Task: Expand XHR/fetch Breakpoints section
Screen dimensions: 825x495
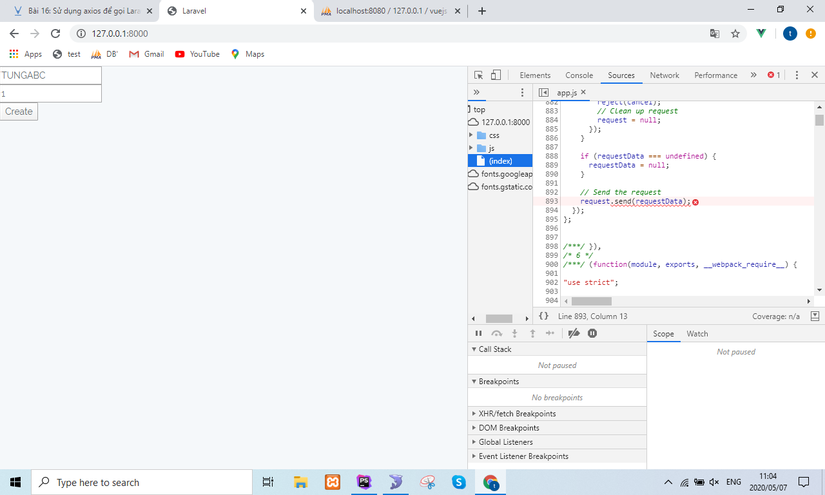Action: point(516,413)
